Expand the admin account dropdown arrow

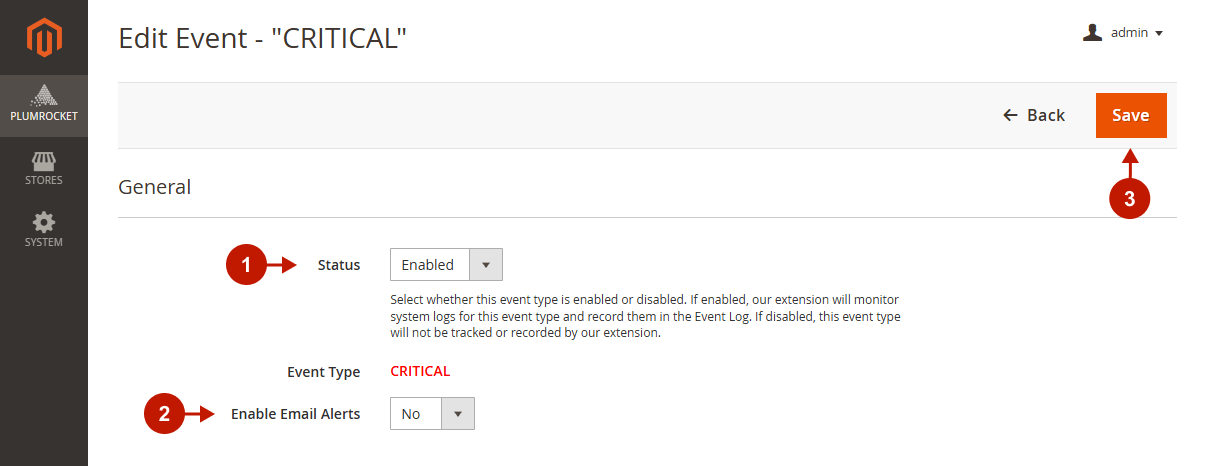[x=1159, y=34]
